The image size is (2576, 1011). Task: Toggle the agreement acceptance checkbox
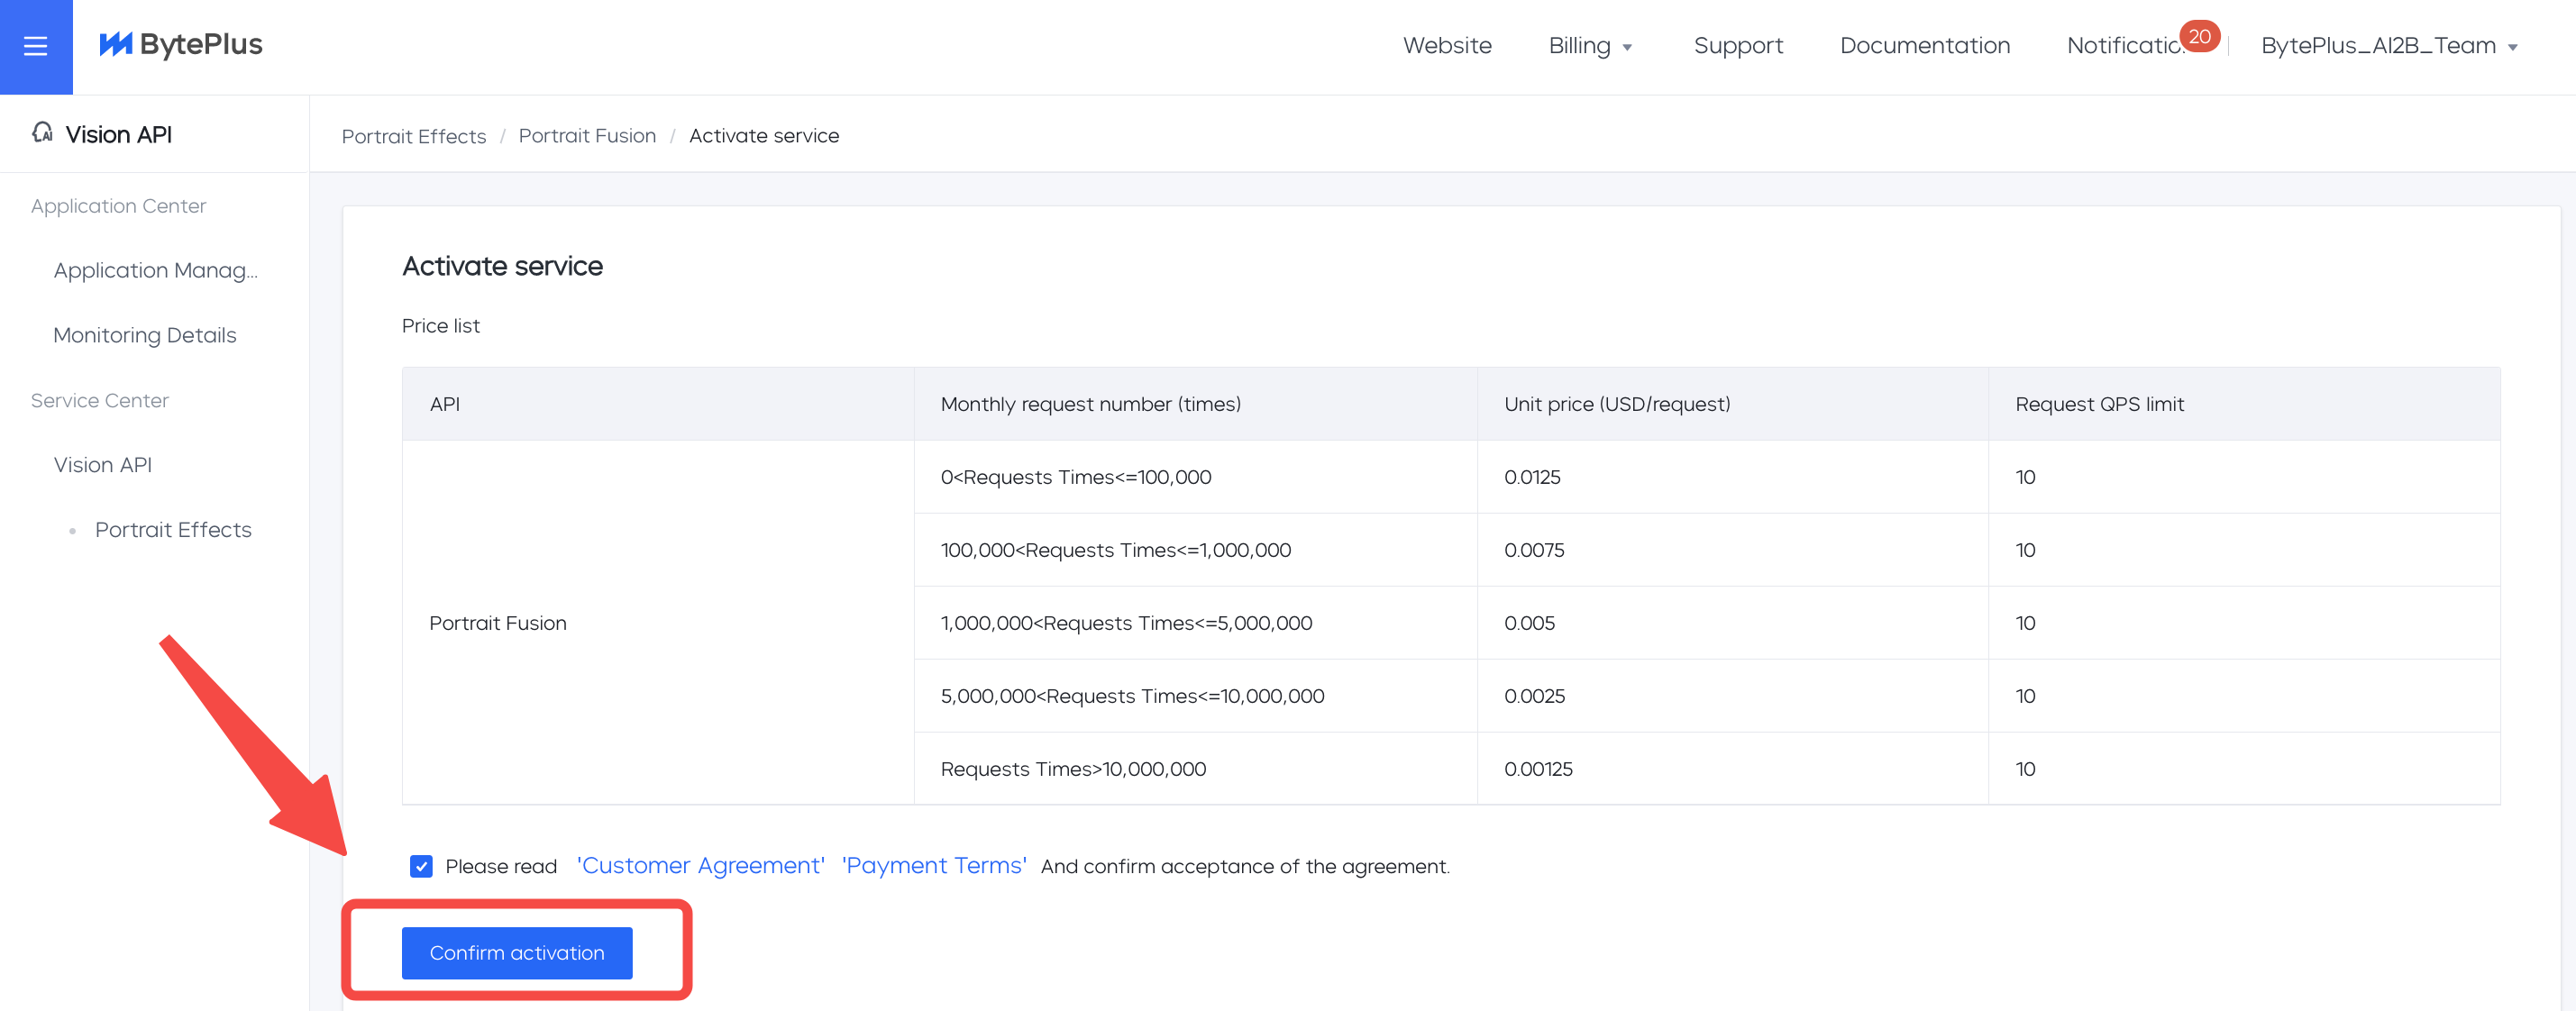(421, 866)
